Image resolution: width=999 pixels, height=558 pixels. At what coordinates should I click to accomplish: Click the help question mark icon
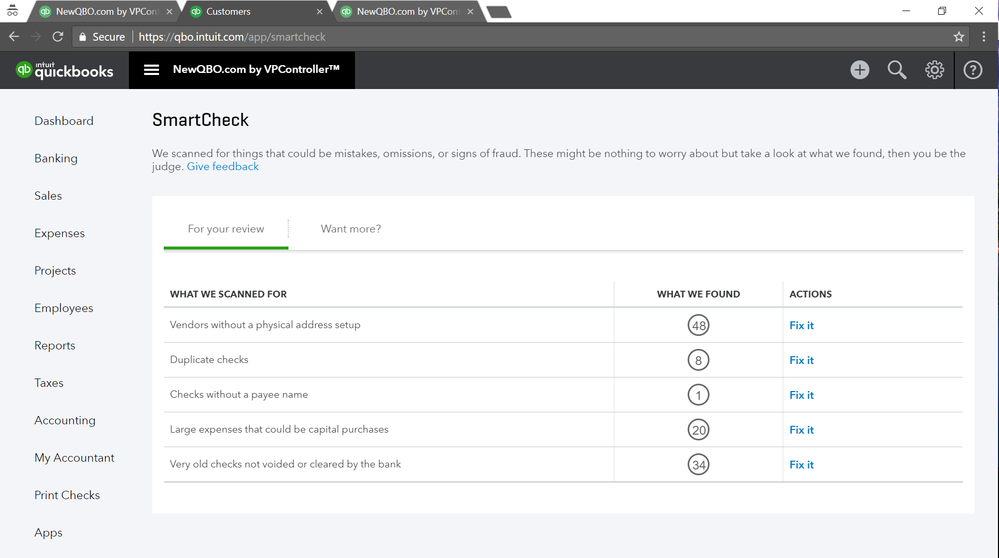tap(973, 70)
